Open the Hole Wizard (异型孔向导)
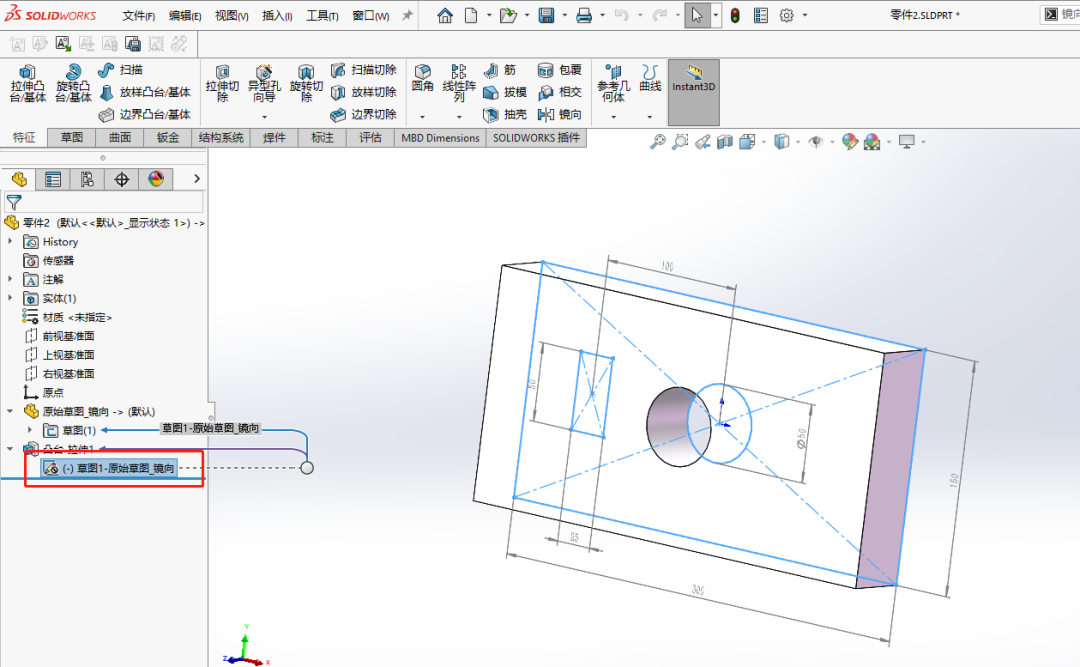The image size is (1080, 667). pyautogui.click(x=264, y=83)
